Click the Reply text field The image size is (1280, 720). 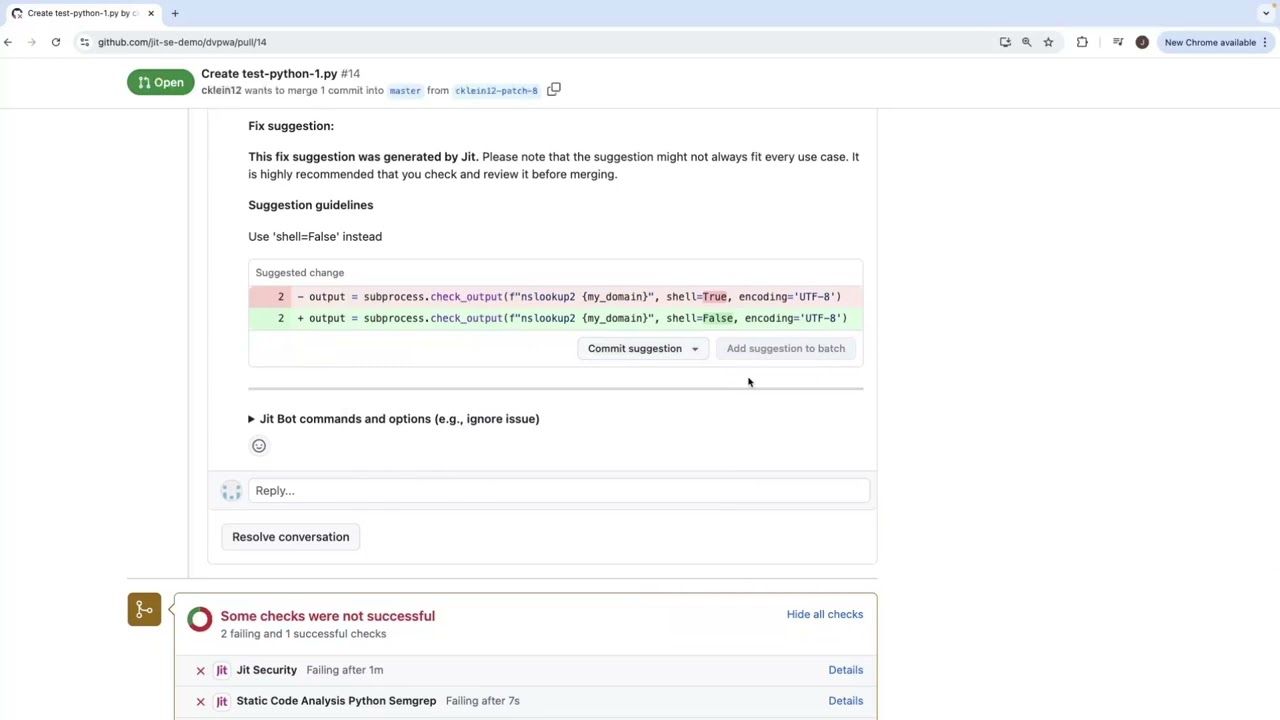(x=559, y=491)
